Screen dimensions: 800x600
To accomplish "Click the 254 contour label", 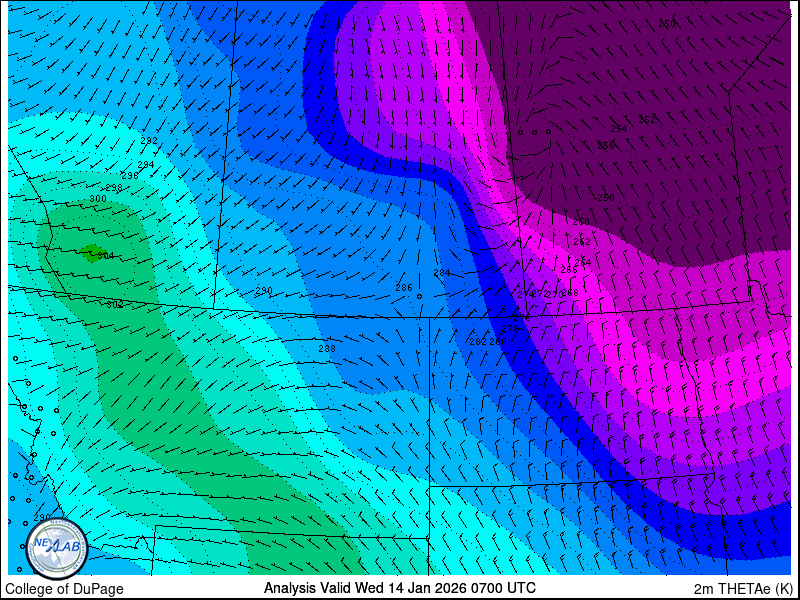I will coord(619,129).
